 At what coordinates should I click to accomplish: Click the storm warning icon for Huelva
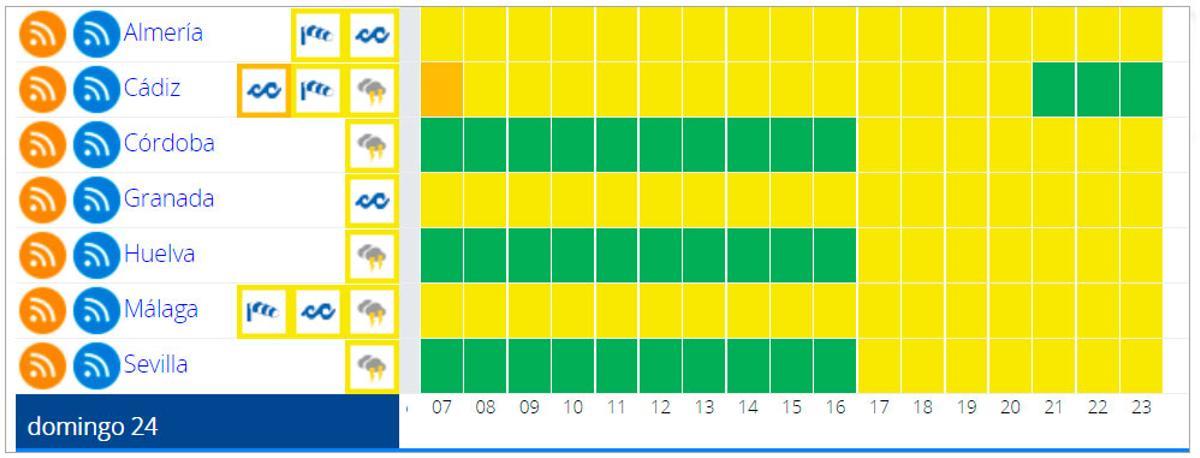372,257
